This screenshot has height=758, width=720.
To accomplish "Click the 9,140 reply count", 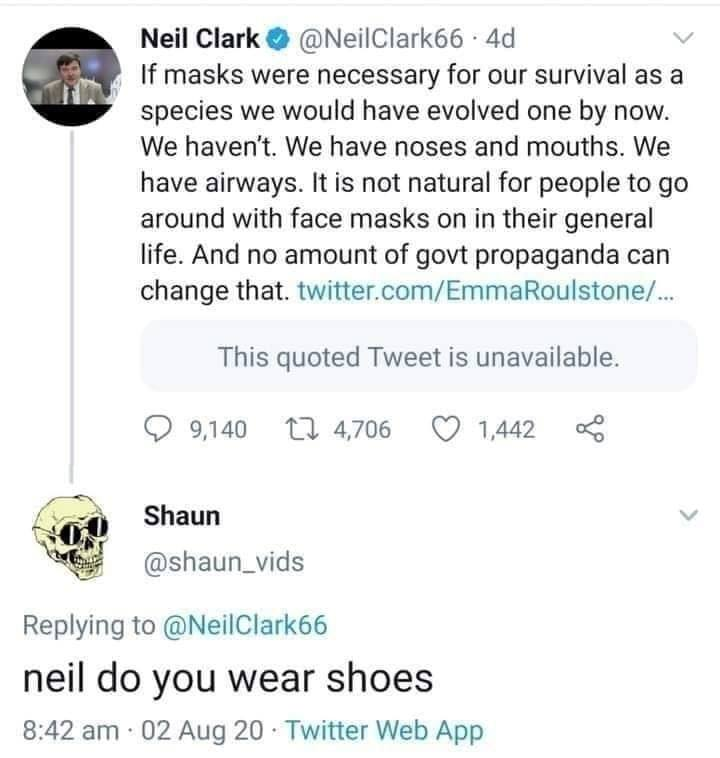I will click(218, 429).
